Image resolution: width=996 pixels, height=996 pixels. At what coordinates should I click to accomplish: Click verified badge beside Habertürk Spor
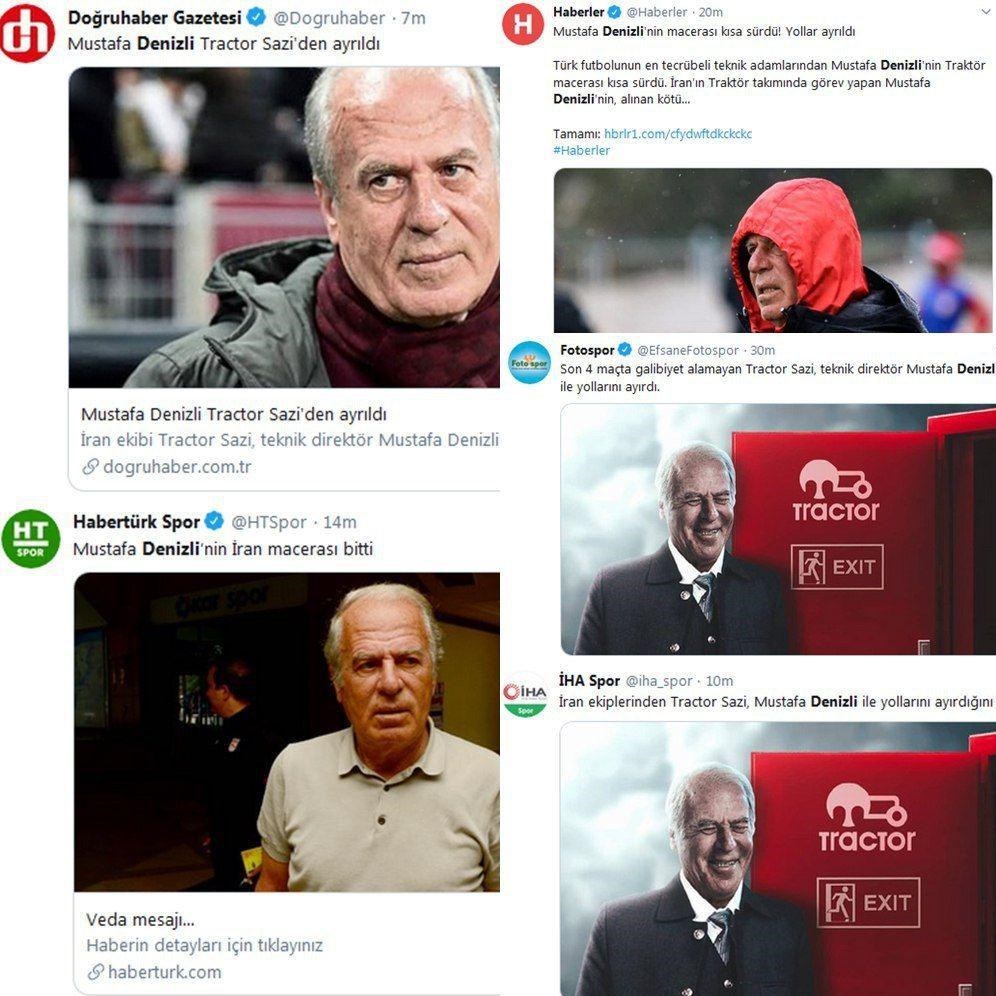click(x=214, y=522)
